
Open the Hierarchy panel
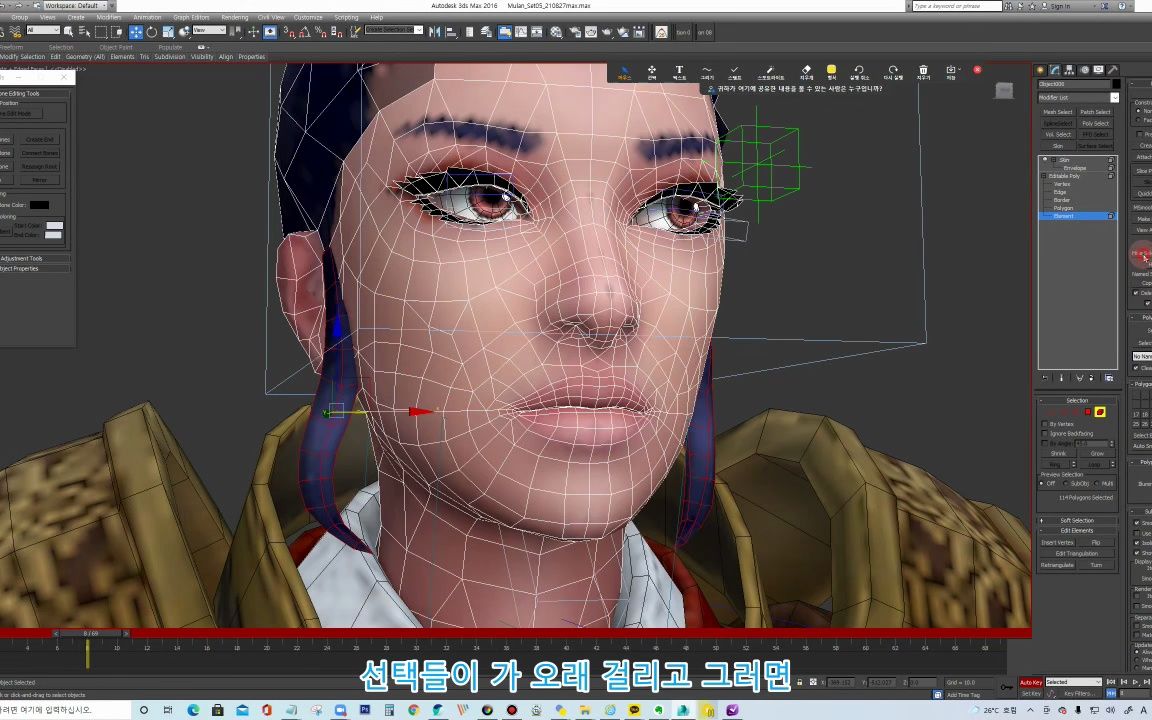tap(1069, 70)
